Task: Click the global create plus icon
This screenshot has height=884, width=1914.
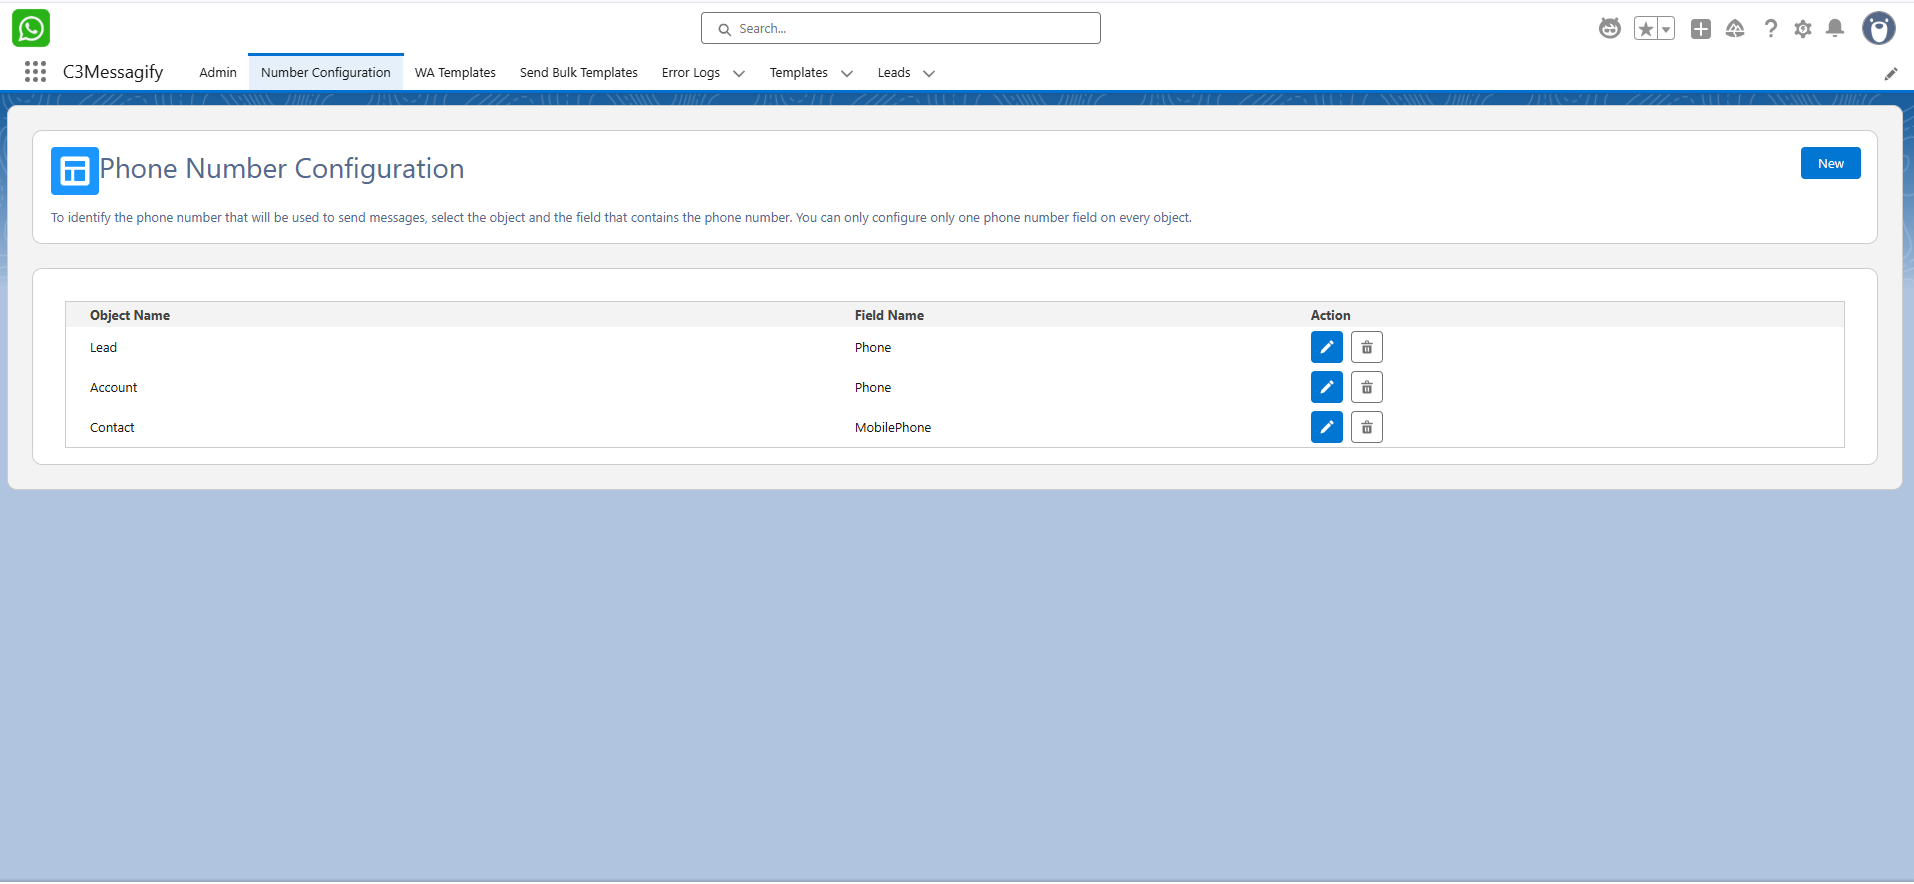Action: 1700,29
